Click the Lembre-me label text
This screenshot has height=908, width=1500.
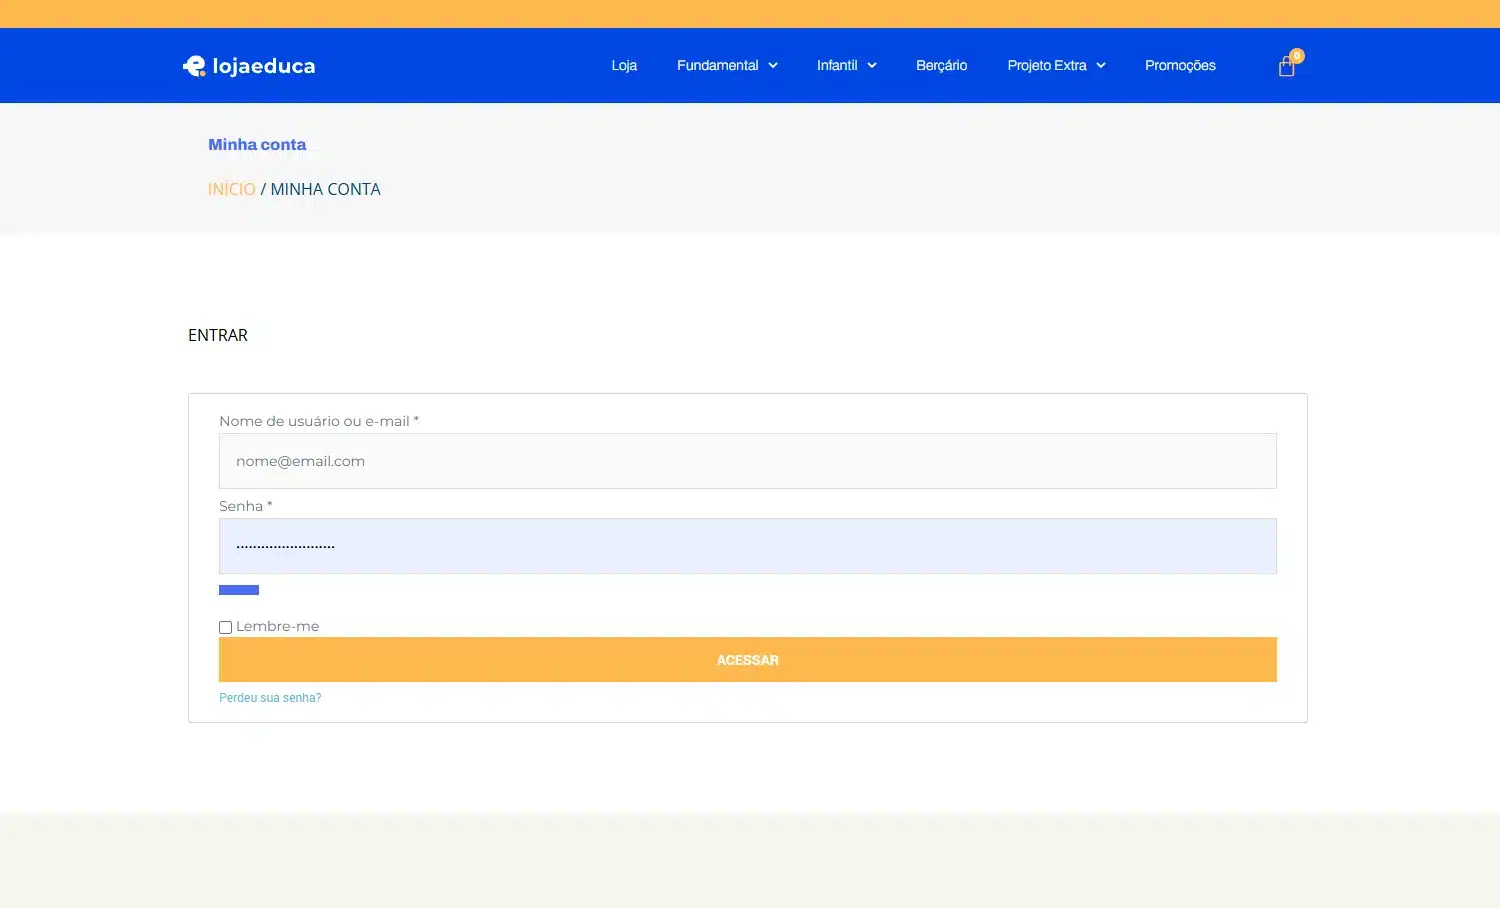pyautogui.click(x=278, y=626)
